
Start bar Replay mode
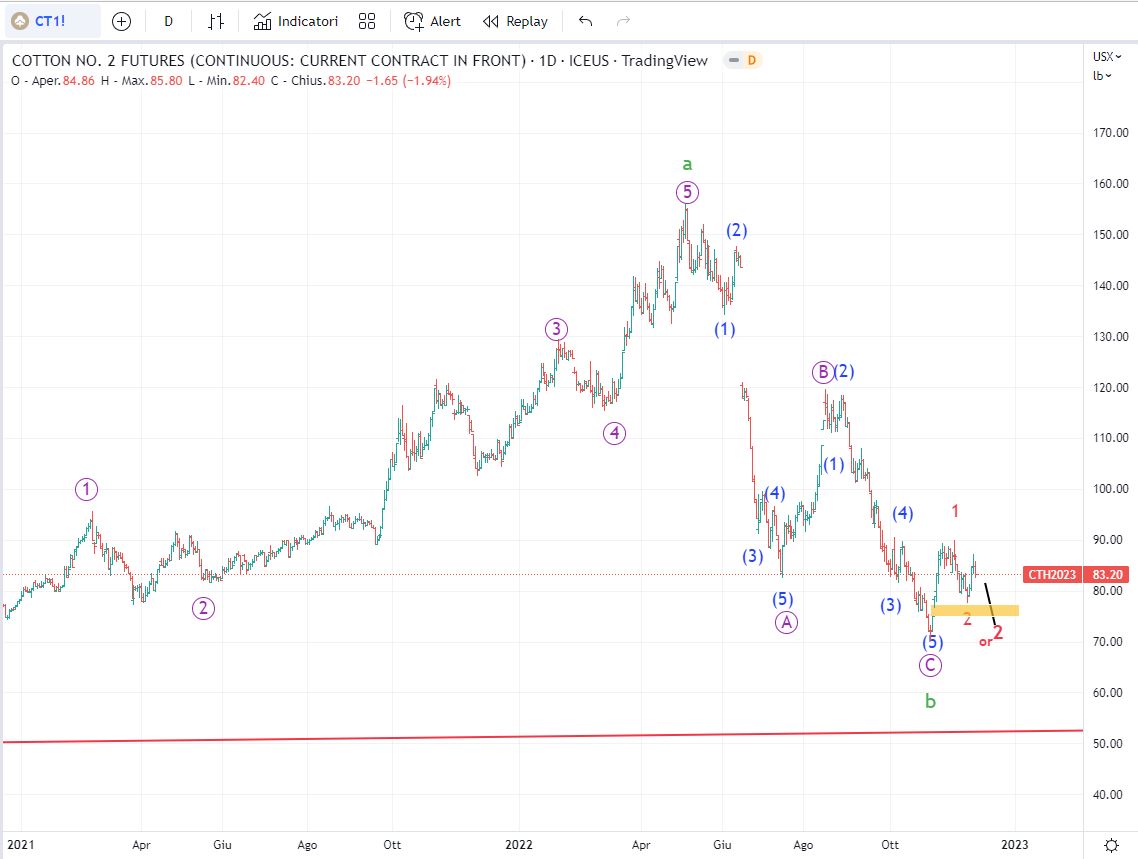[515, 22]
